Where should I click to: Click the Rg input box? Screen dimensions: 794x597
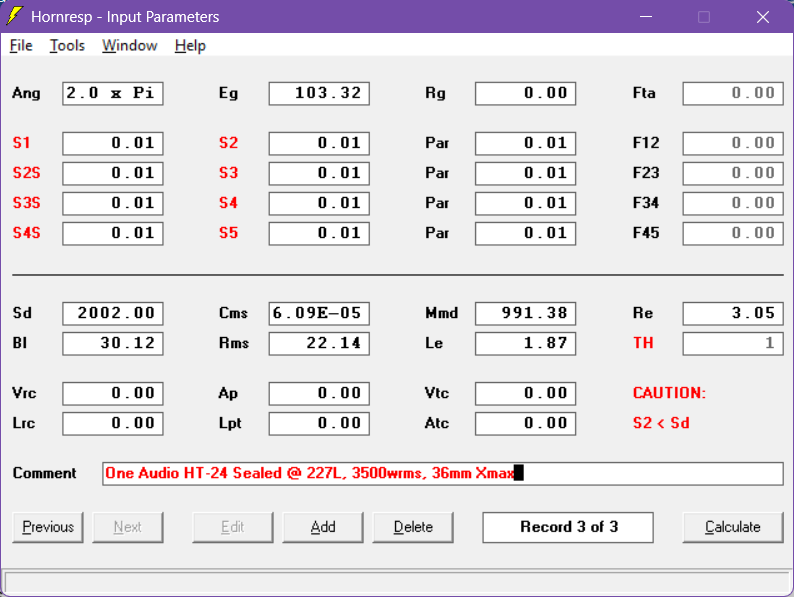click(525, 94)
